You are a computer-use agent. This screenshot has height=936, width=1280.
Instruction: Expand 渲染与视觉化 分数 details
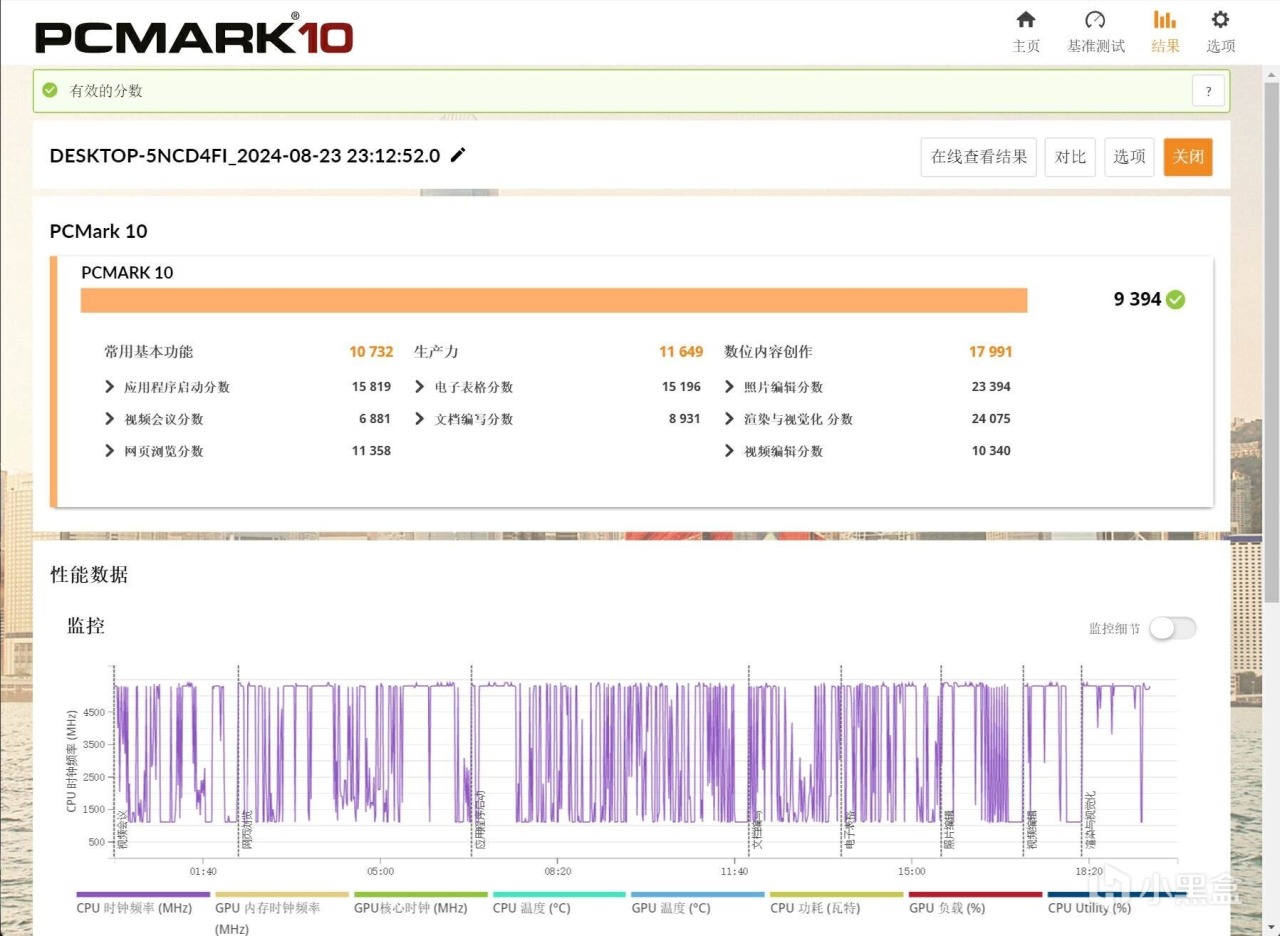[730, 419]
